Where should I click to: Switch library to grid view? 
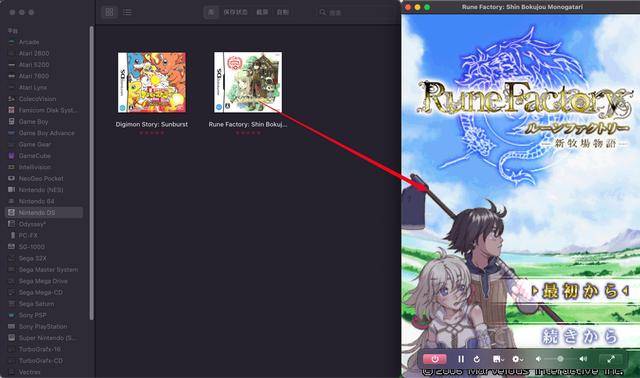point(109,12)
